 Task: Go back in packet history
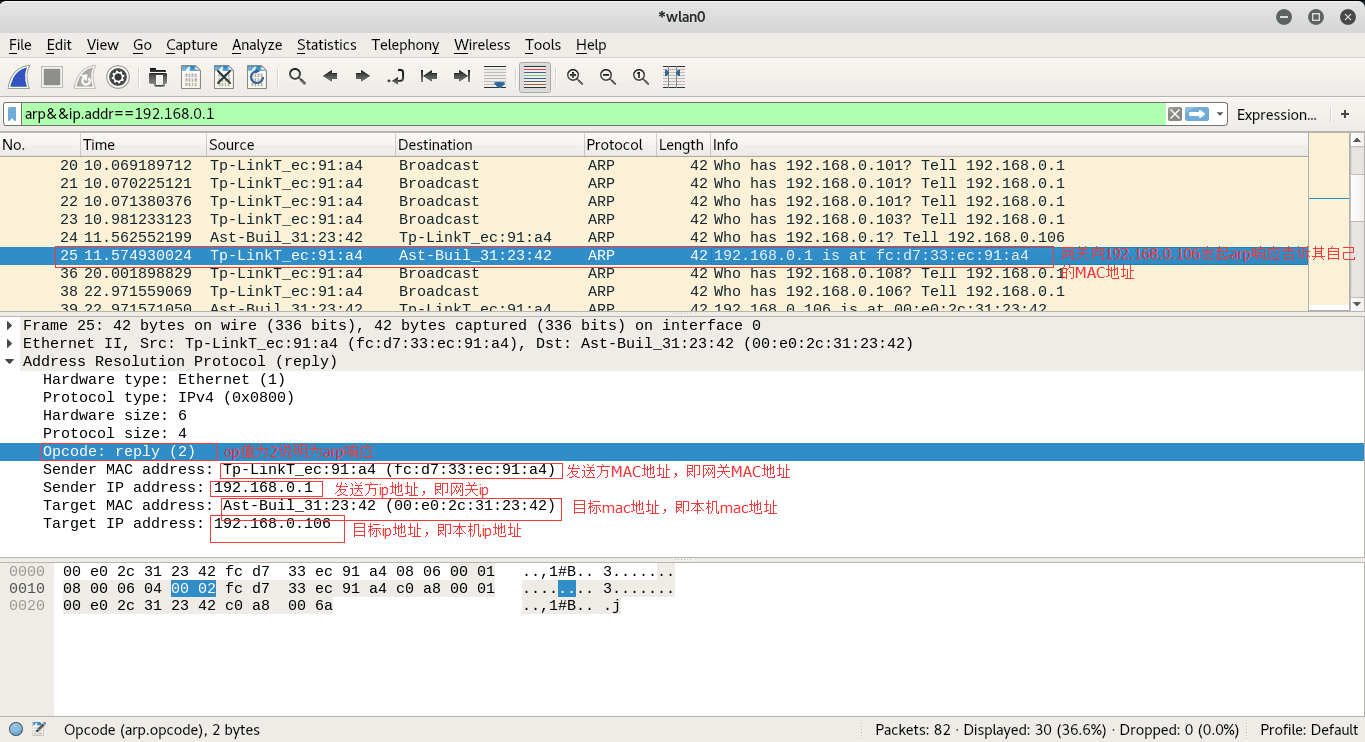[x=330, y=77]
